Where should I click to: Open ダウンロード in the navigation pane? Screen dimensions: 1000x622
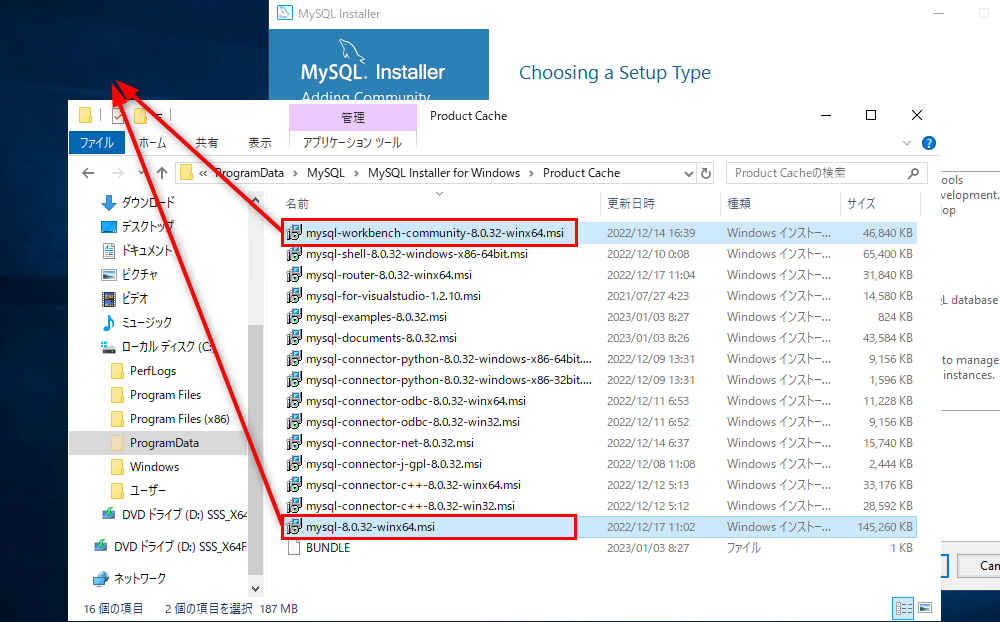pos(147,202)
